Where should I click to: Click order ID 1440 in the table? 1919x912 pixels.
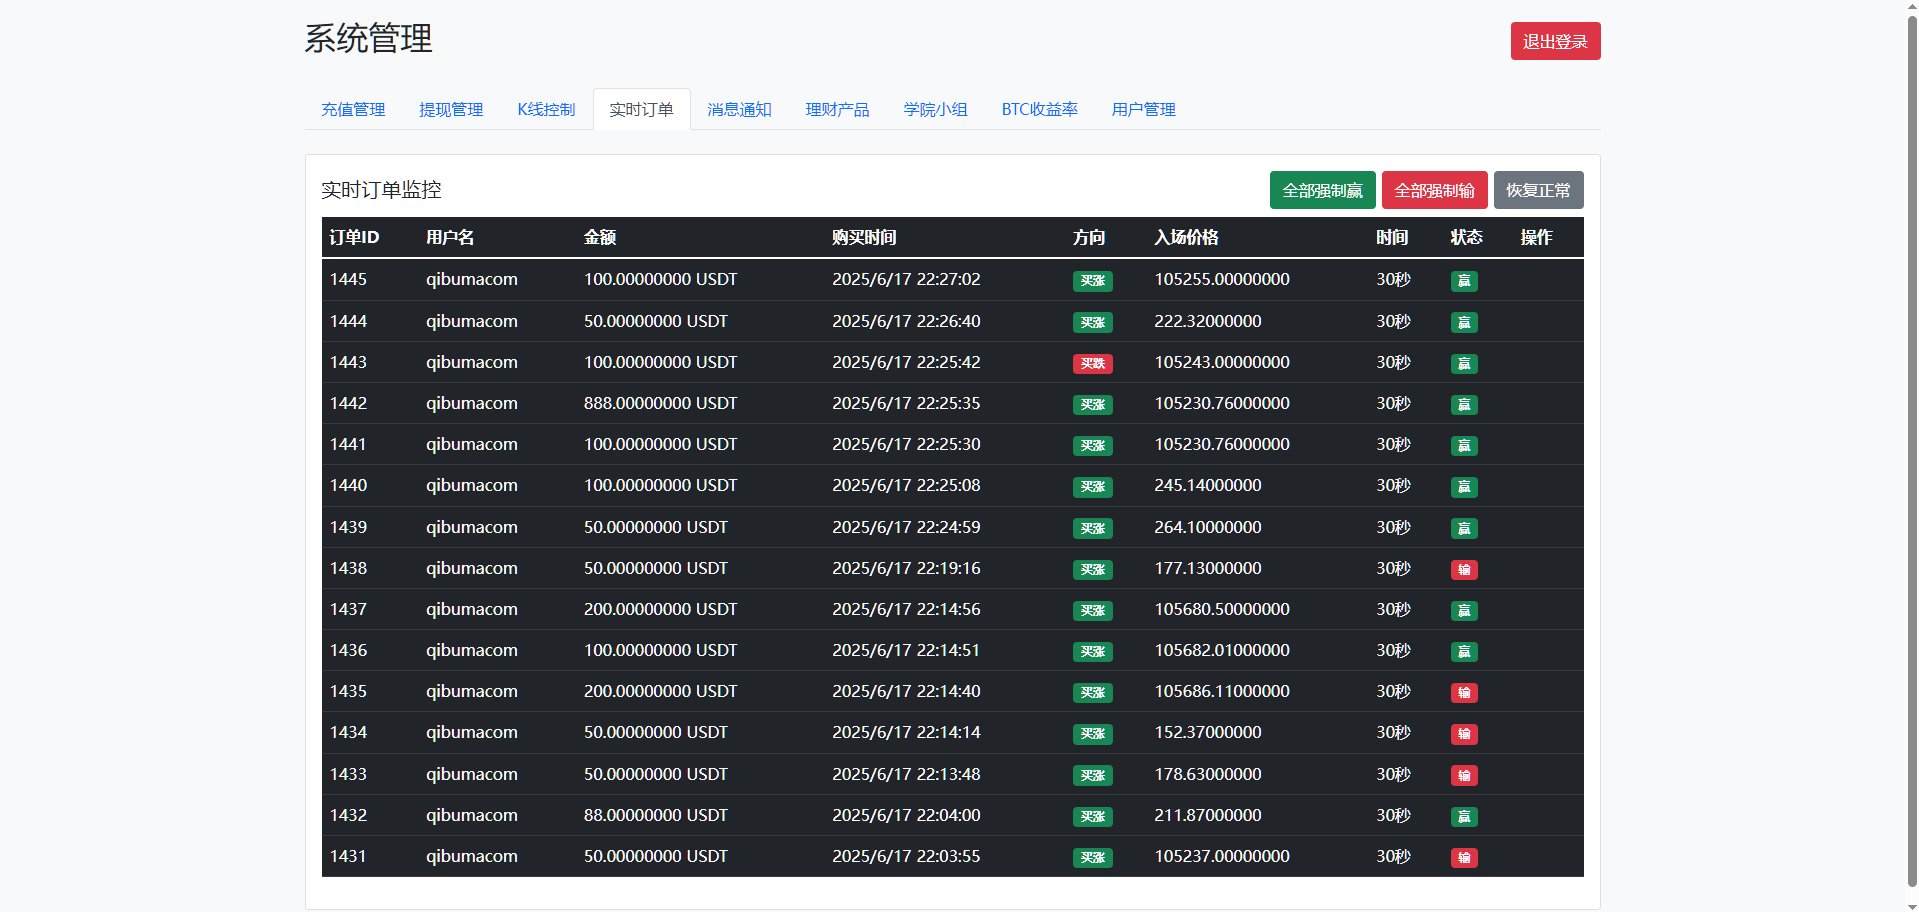click(x=348, y=485)
